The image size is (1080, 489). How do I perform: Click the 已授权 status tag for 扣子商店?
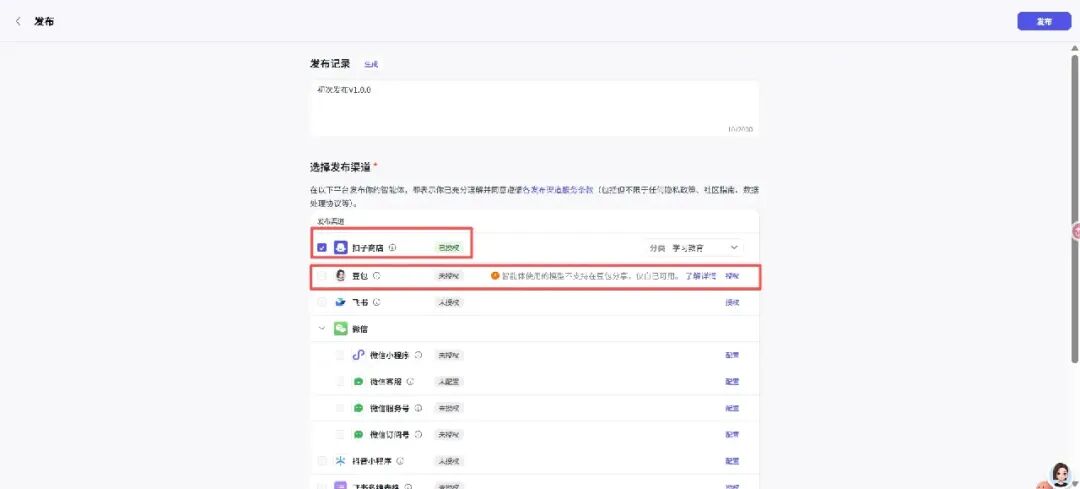[x=448, y=247]
